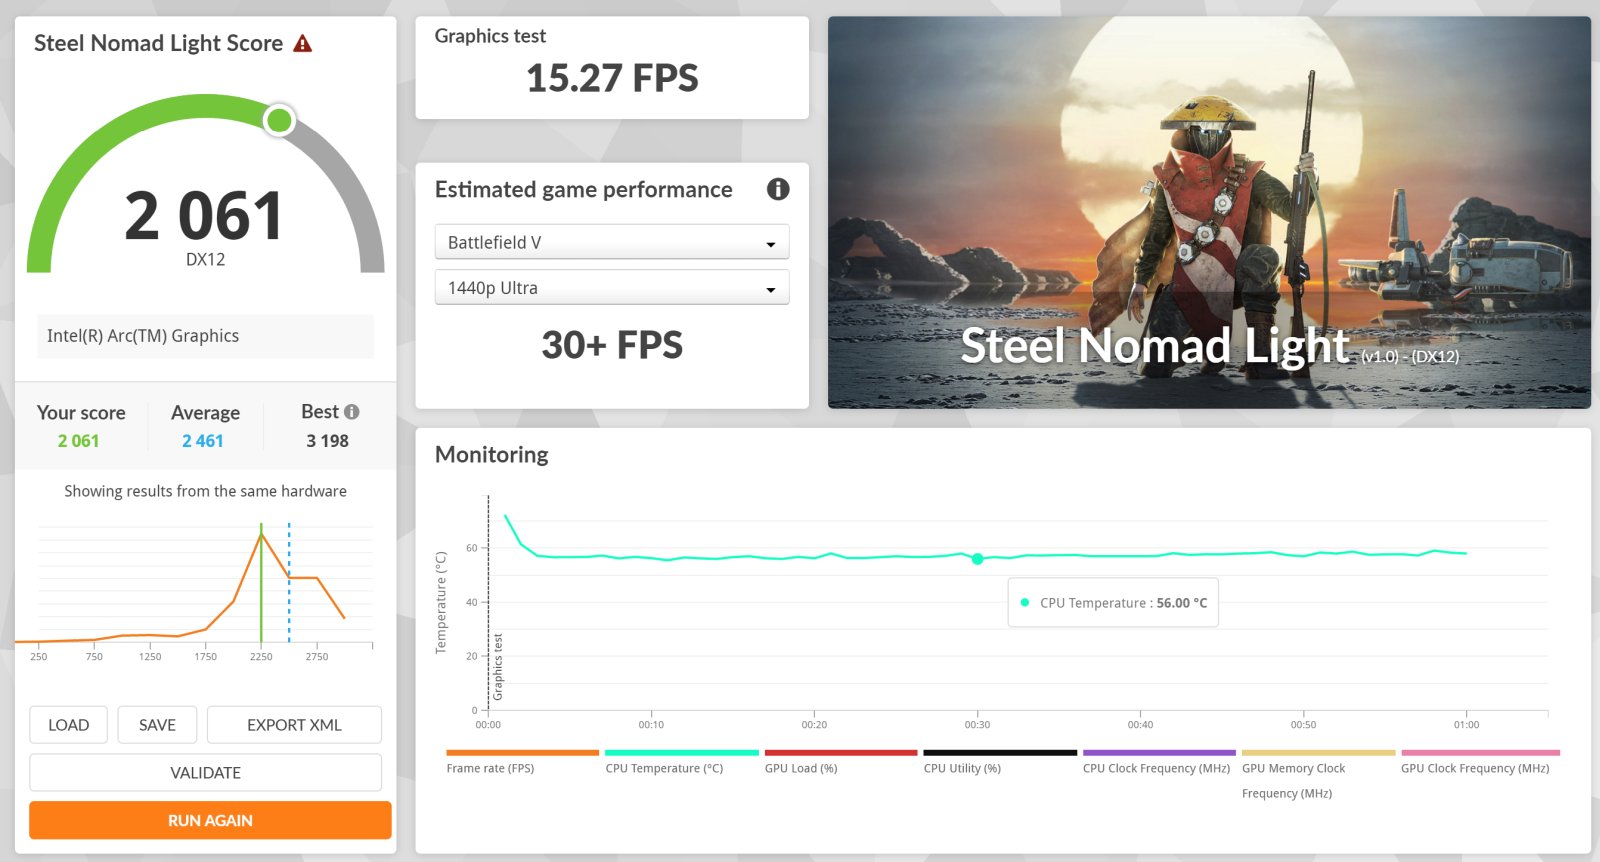
Task: Expand the 1440p Ultra resolution dropdown
Action: pos(611,288)
